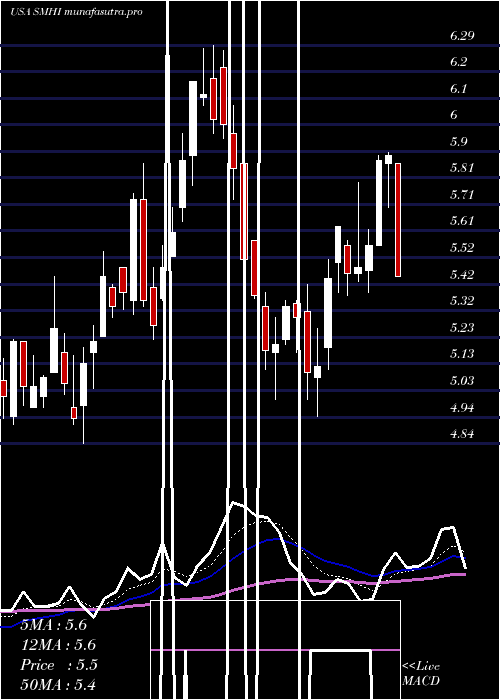Click the 6 price axis label
The width and height of the screenshot is (500, 700).
pos(454,115)
